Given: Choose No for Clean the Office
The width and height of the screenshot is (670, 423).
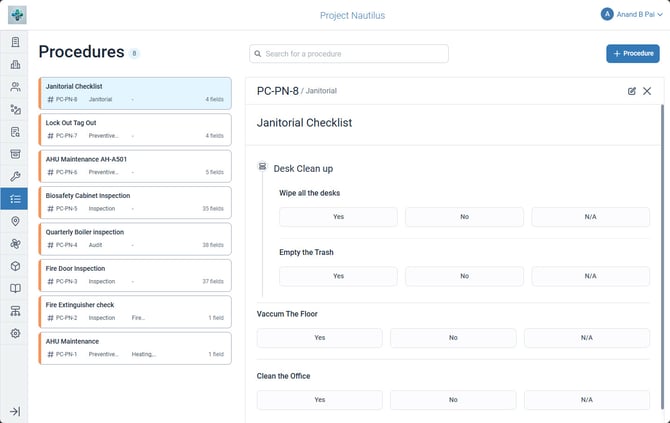Looking at the screenshot, I should [453, 400].
